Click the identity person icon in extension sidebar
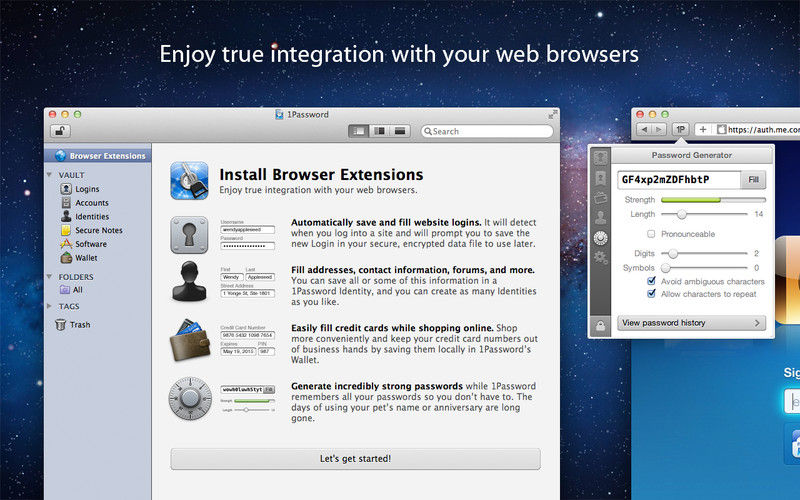The image size is (800, 500). pos(601,217)
